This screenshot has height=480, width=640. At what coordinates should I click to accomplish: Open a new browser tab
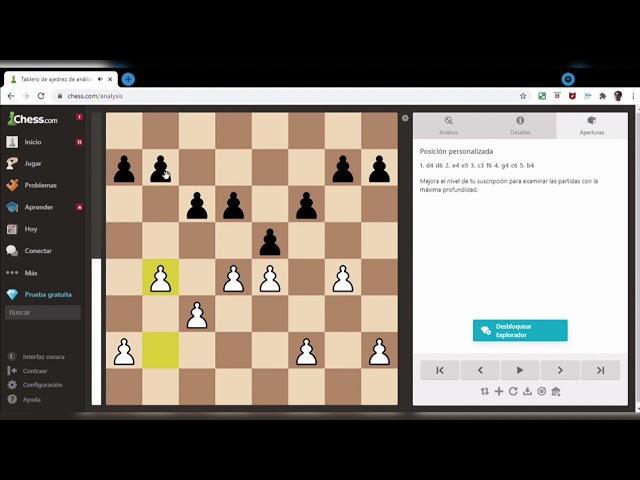pyautogui.click(x=128, y=79)
